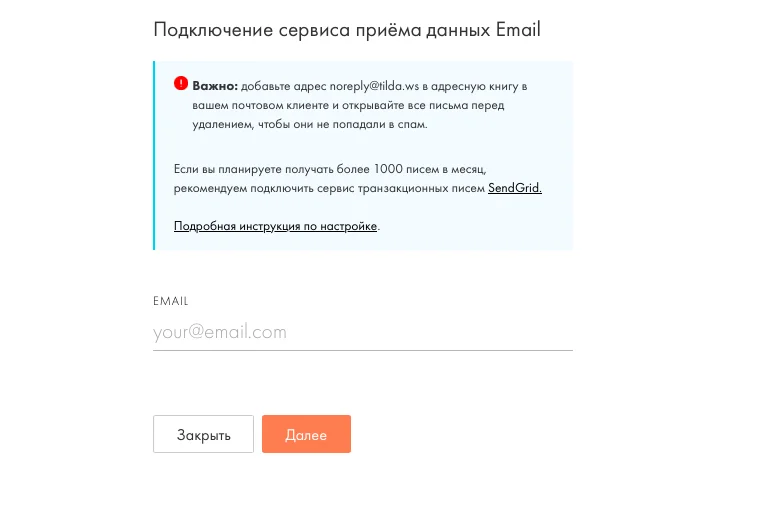This screenshot has height=505, width=759.
Task: Open the SendGrid link
Action: [x=514, y=188]
